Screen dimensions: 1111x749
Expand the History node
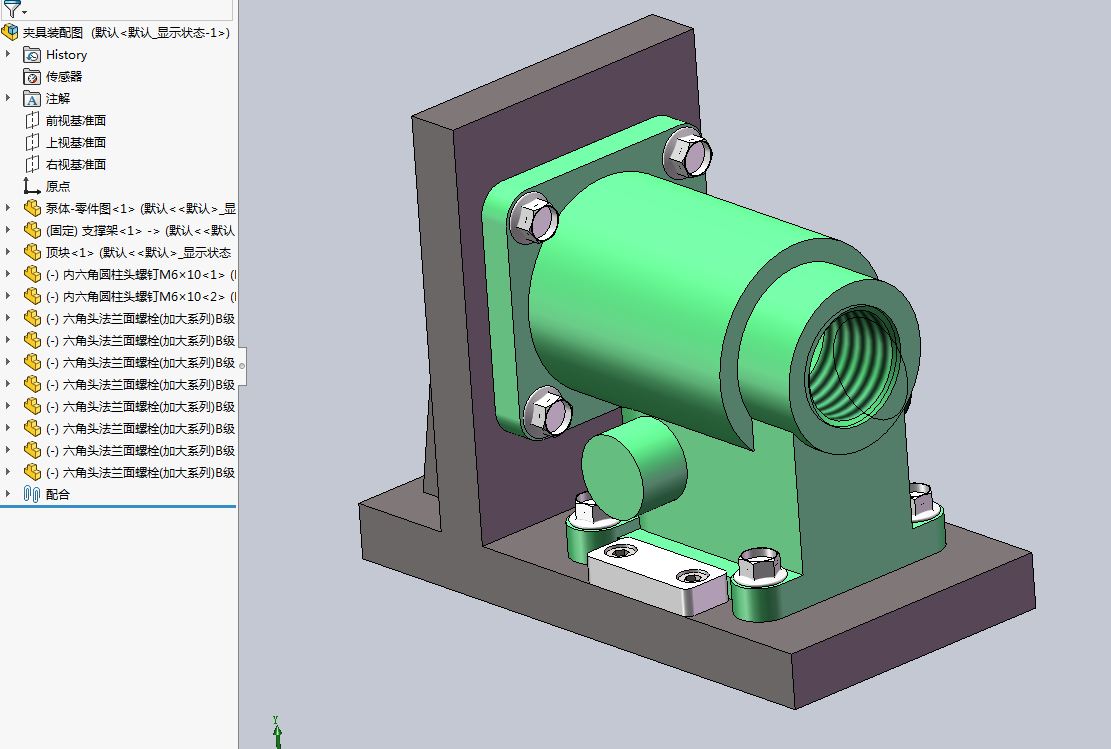[x=8, y=54]
